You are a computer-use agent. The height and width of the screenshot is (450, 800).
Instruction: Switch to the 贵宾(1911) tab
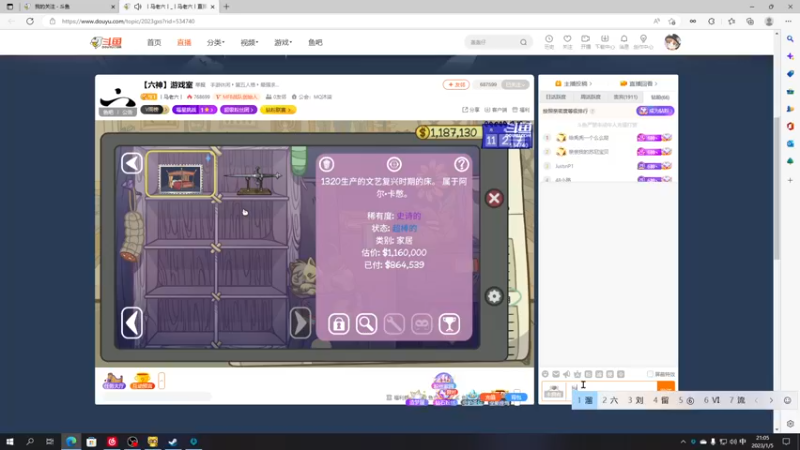[x=626, y=97]
